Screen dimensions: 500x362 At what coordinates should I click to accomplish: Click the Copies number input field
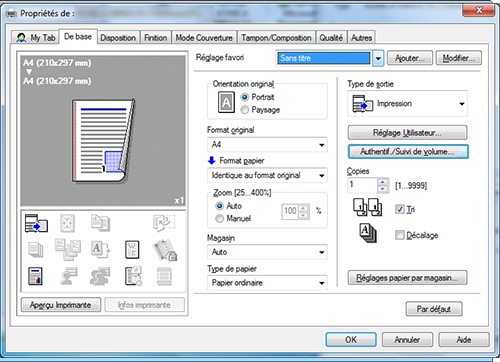[362, 185]
